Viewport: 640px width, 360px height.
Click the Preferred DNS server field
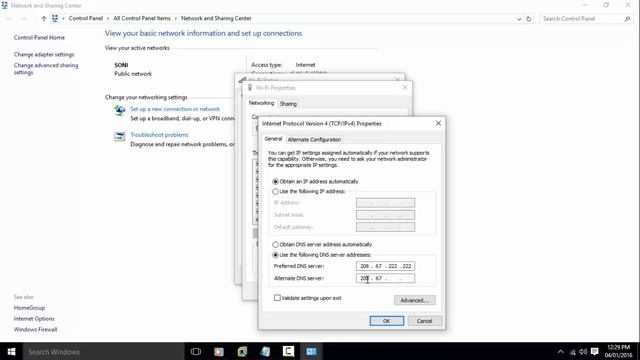coord(385,266)
